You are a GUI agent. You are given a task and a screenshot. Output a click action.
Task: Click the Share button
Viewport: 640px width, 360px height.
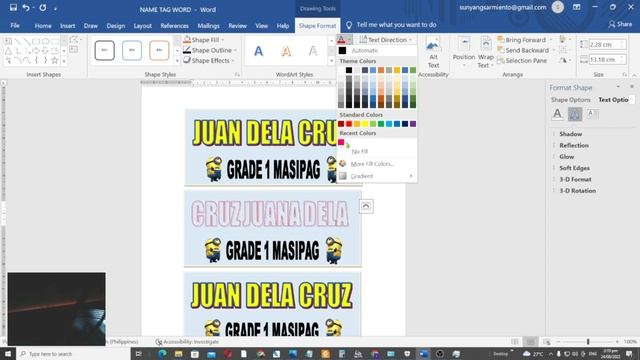coord(620,24)
